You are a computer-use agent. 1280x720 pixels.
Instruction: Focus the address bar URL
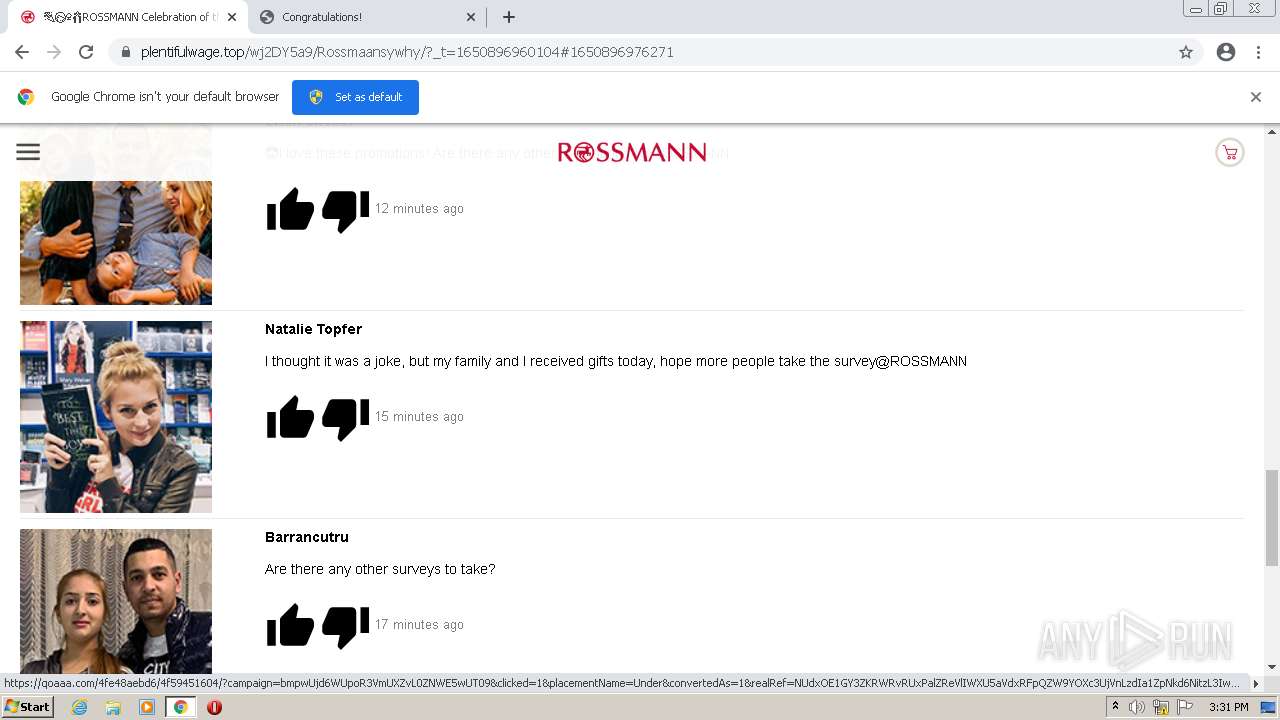pyautogui.click(x=407, y=52)
